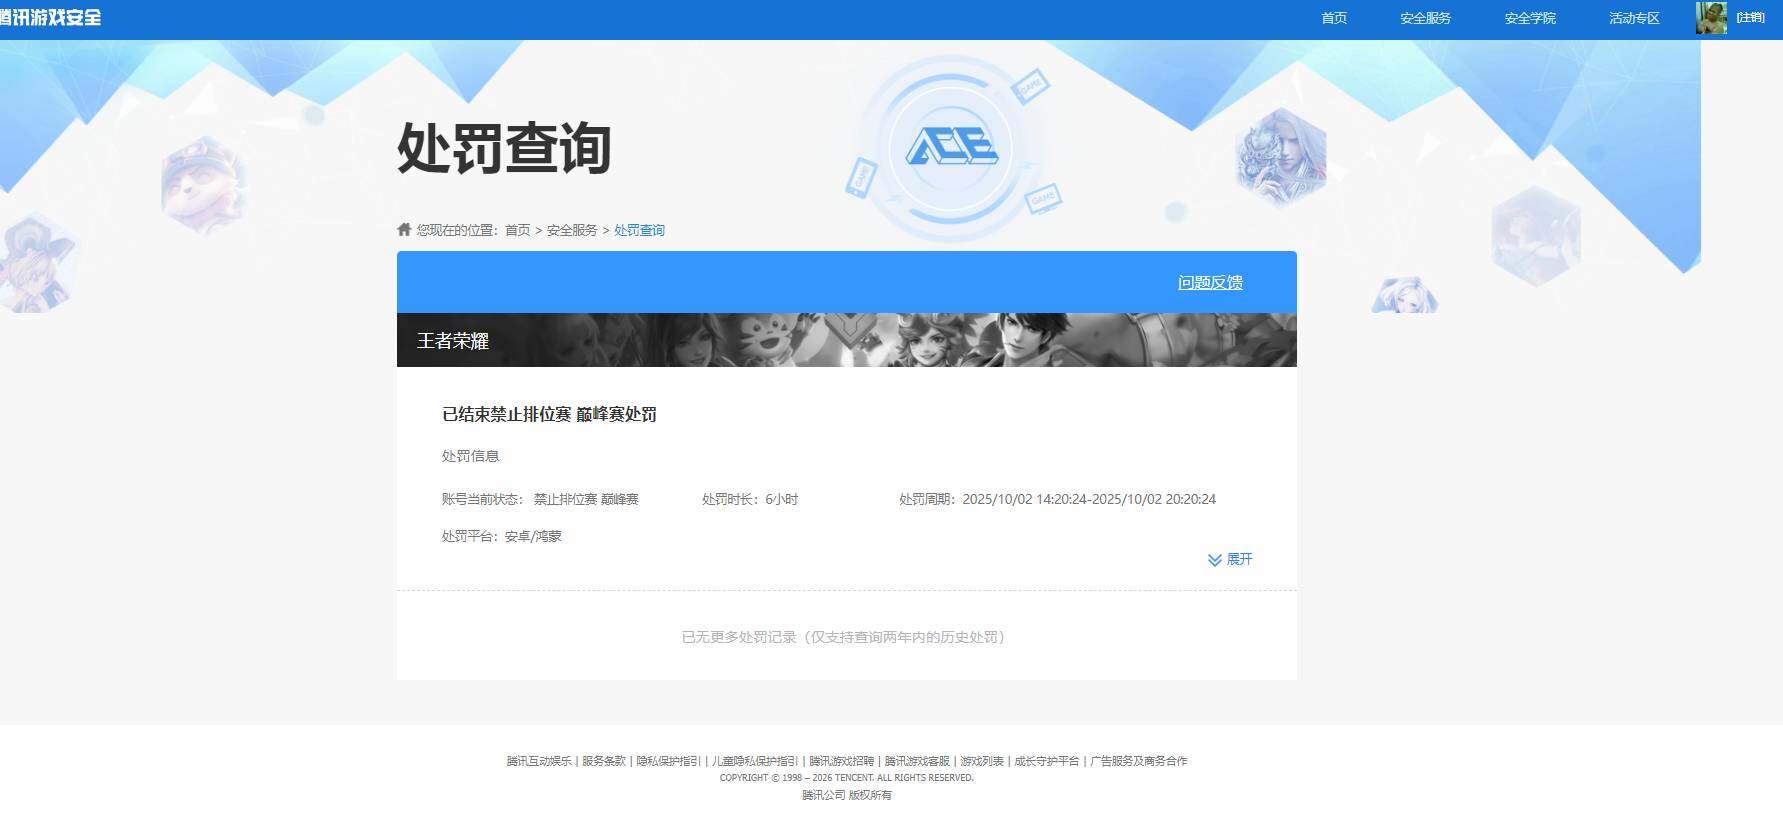1783x818 pixels.
Task: Open the 首页 nav menu item
Action: (x=1334, y=18)
